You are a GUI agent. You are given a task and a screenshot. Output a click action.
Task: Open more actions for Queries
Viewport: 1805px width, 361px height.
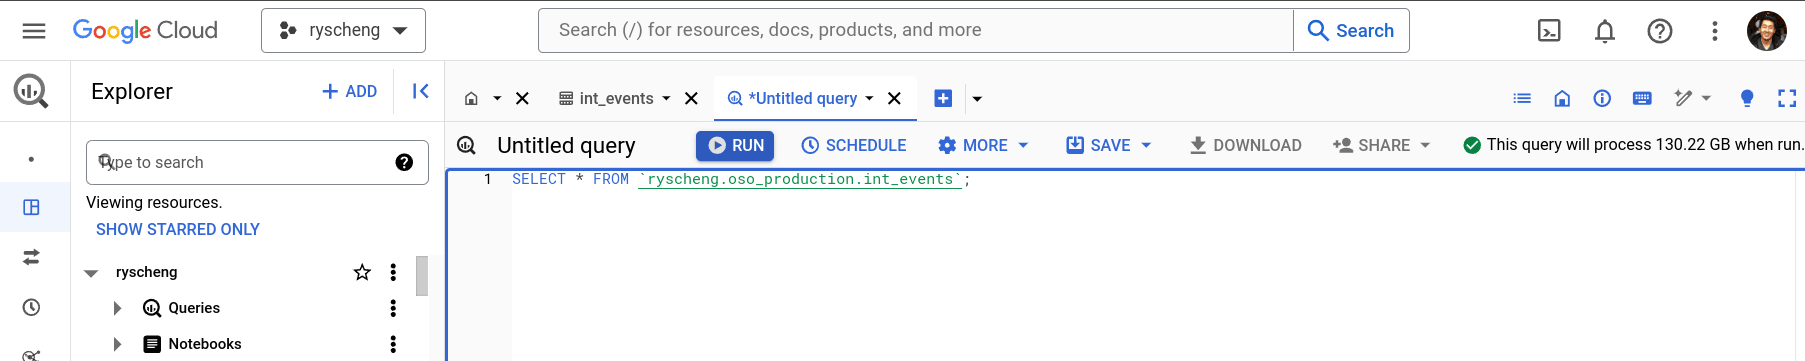point(393,308)
